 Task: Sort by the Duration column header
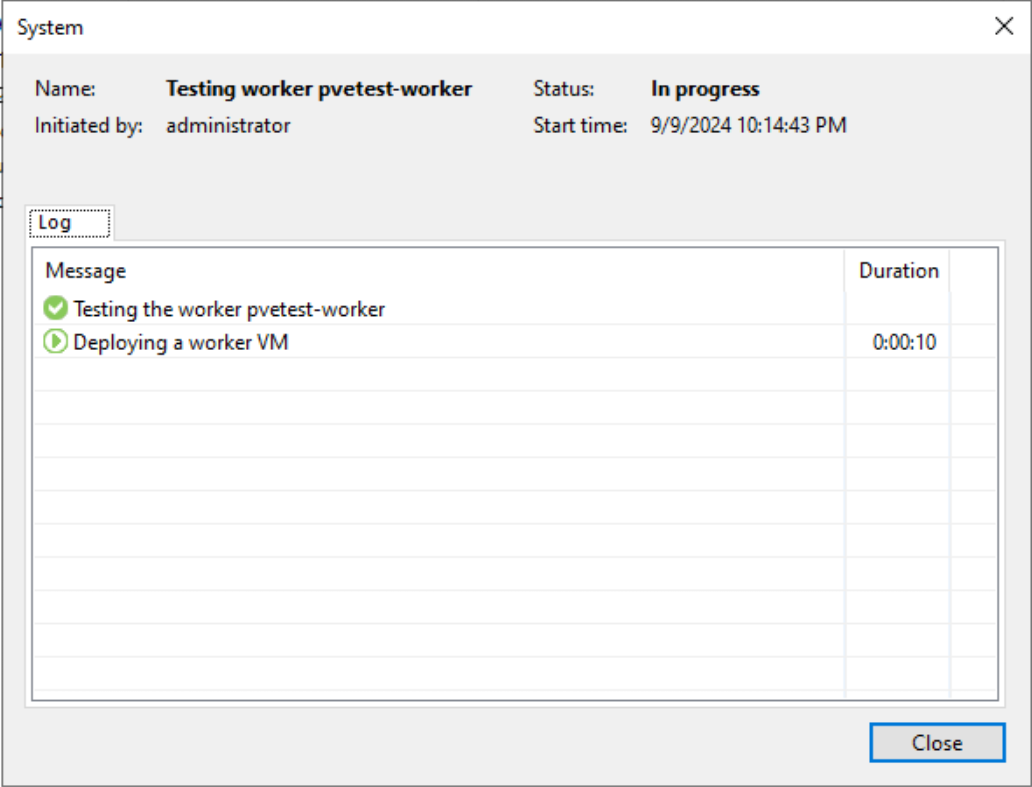(899, 270)
